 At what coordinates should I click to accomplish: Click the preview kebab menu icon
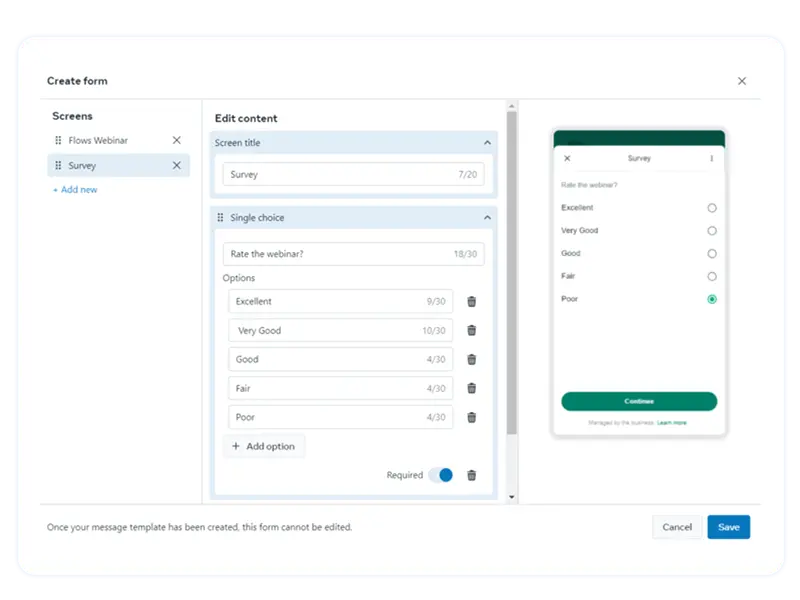point(712,159)
